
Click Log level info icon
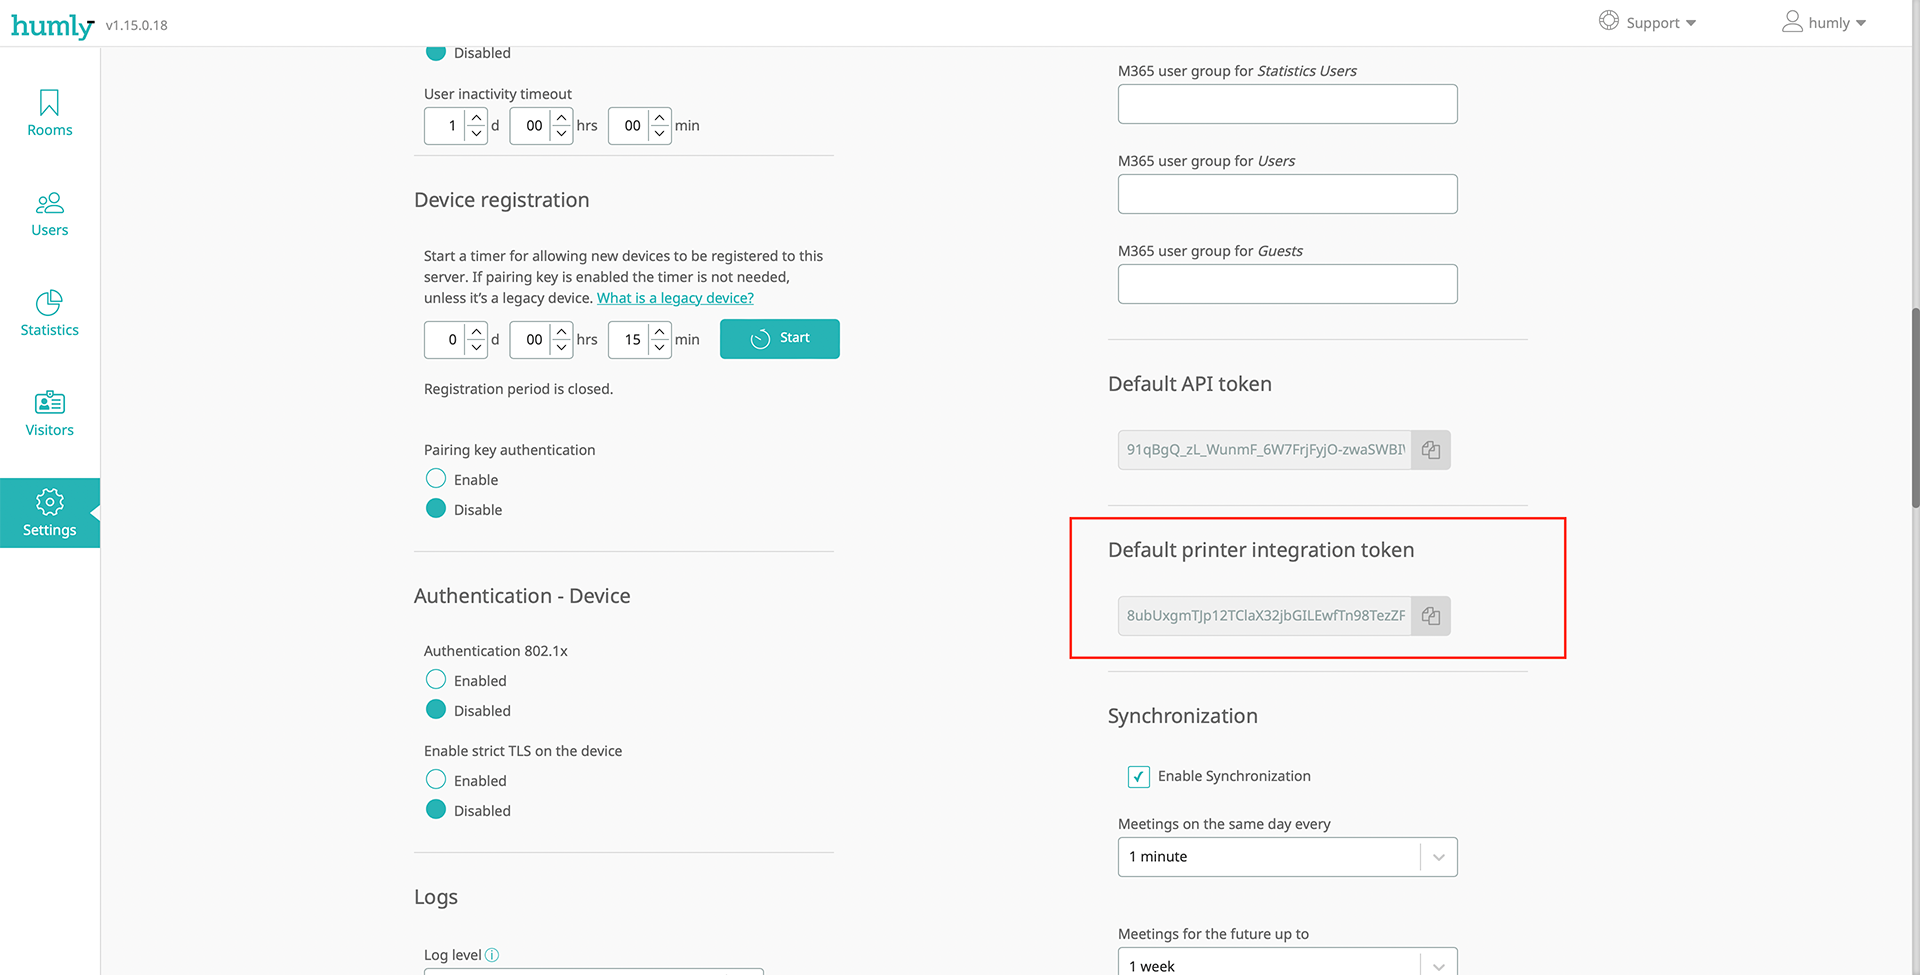[x=492, y=955]
